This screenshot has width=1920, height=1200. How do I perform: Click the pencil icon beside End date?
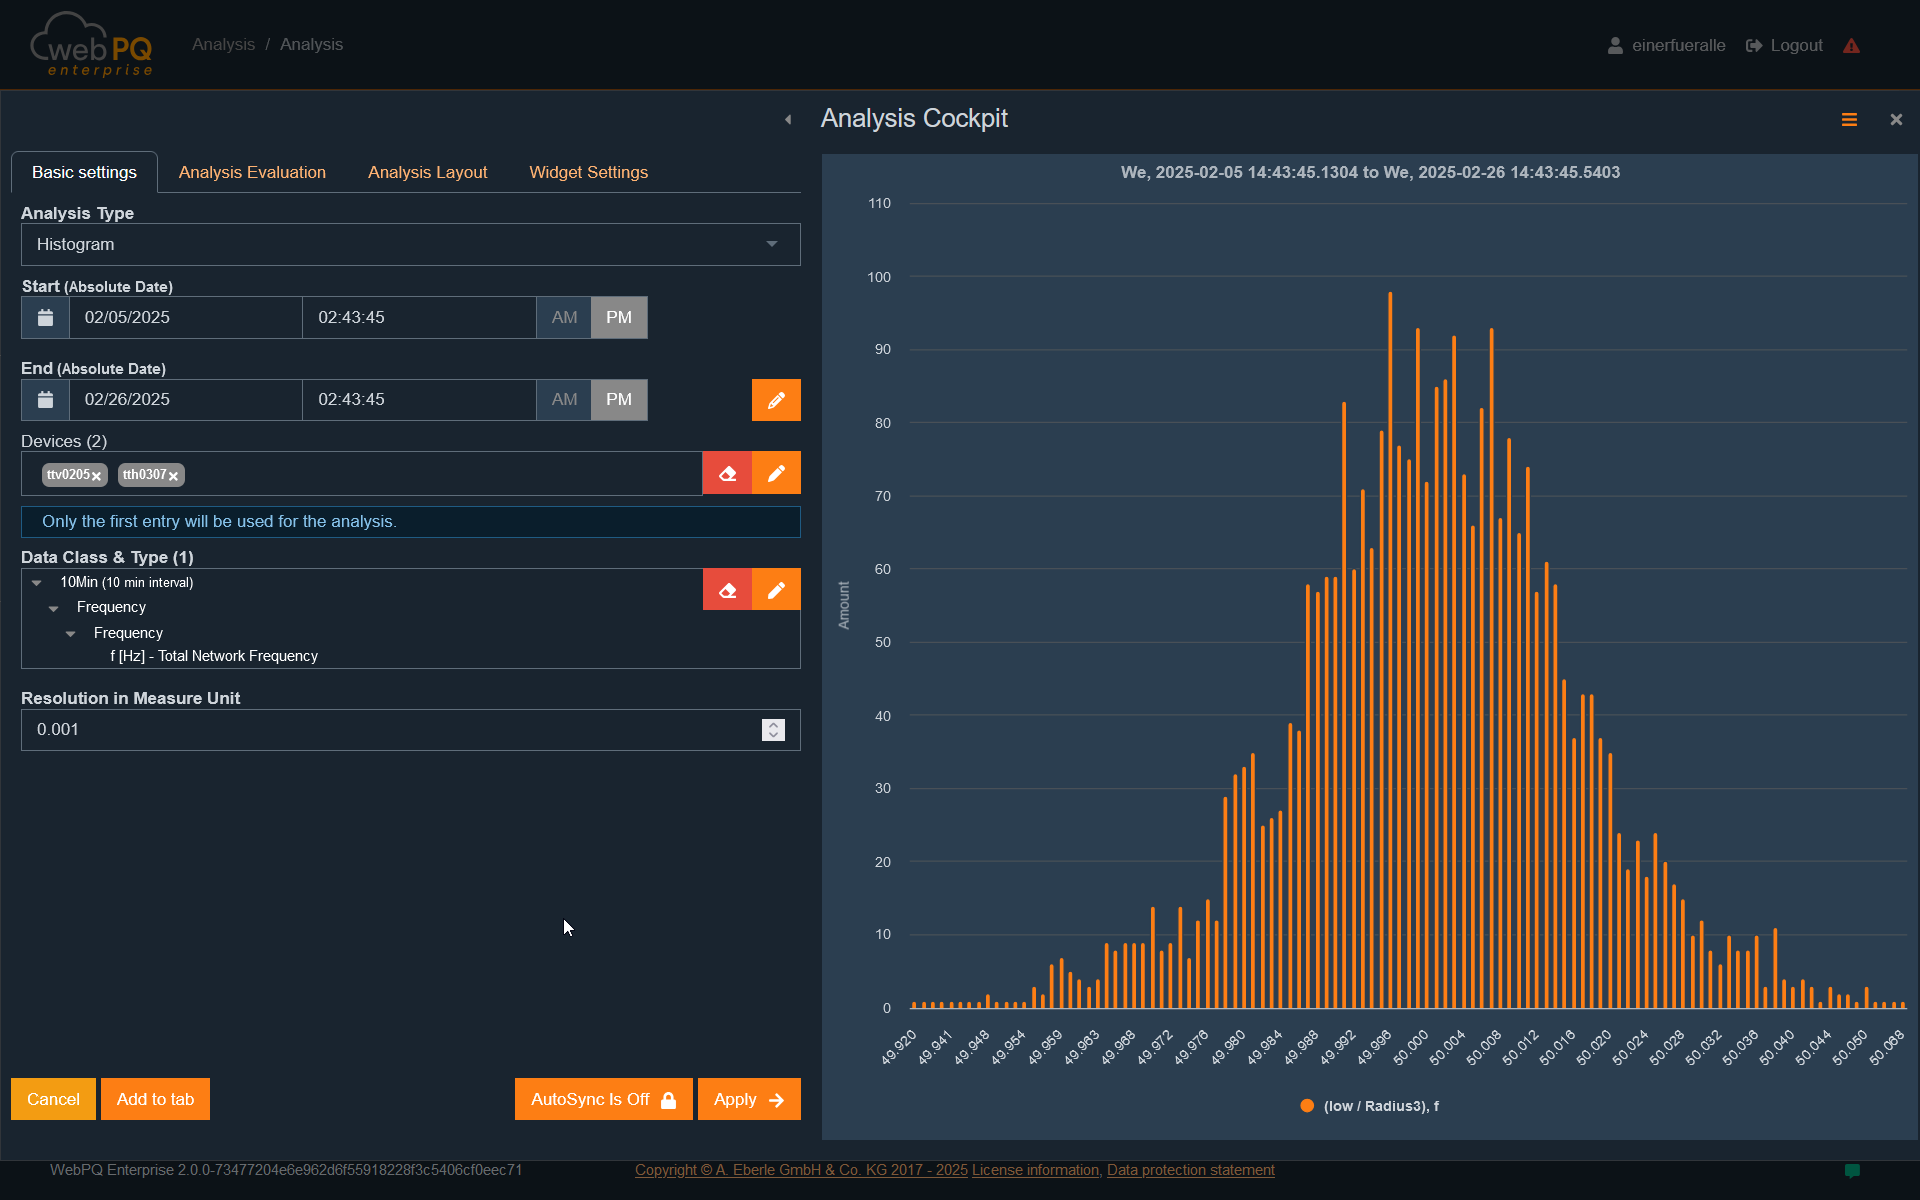[776, 400]
